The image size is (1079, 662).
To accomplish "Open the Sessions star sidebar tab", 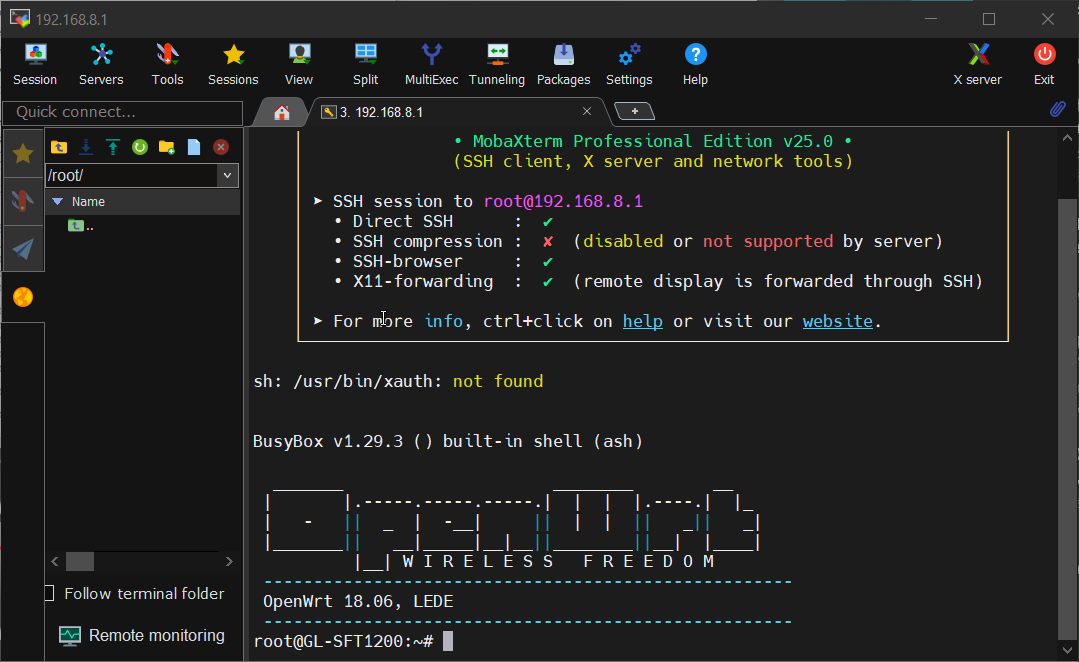I will [23, 153].
